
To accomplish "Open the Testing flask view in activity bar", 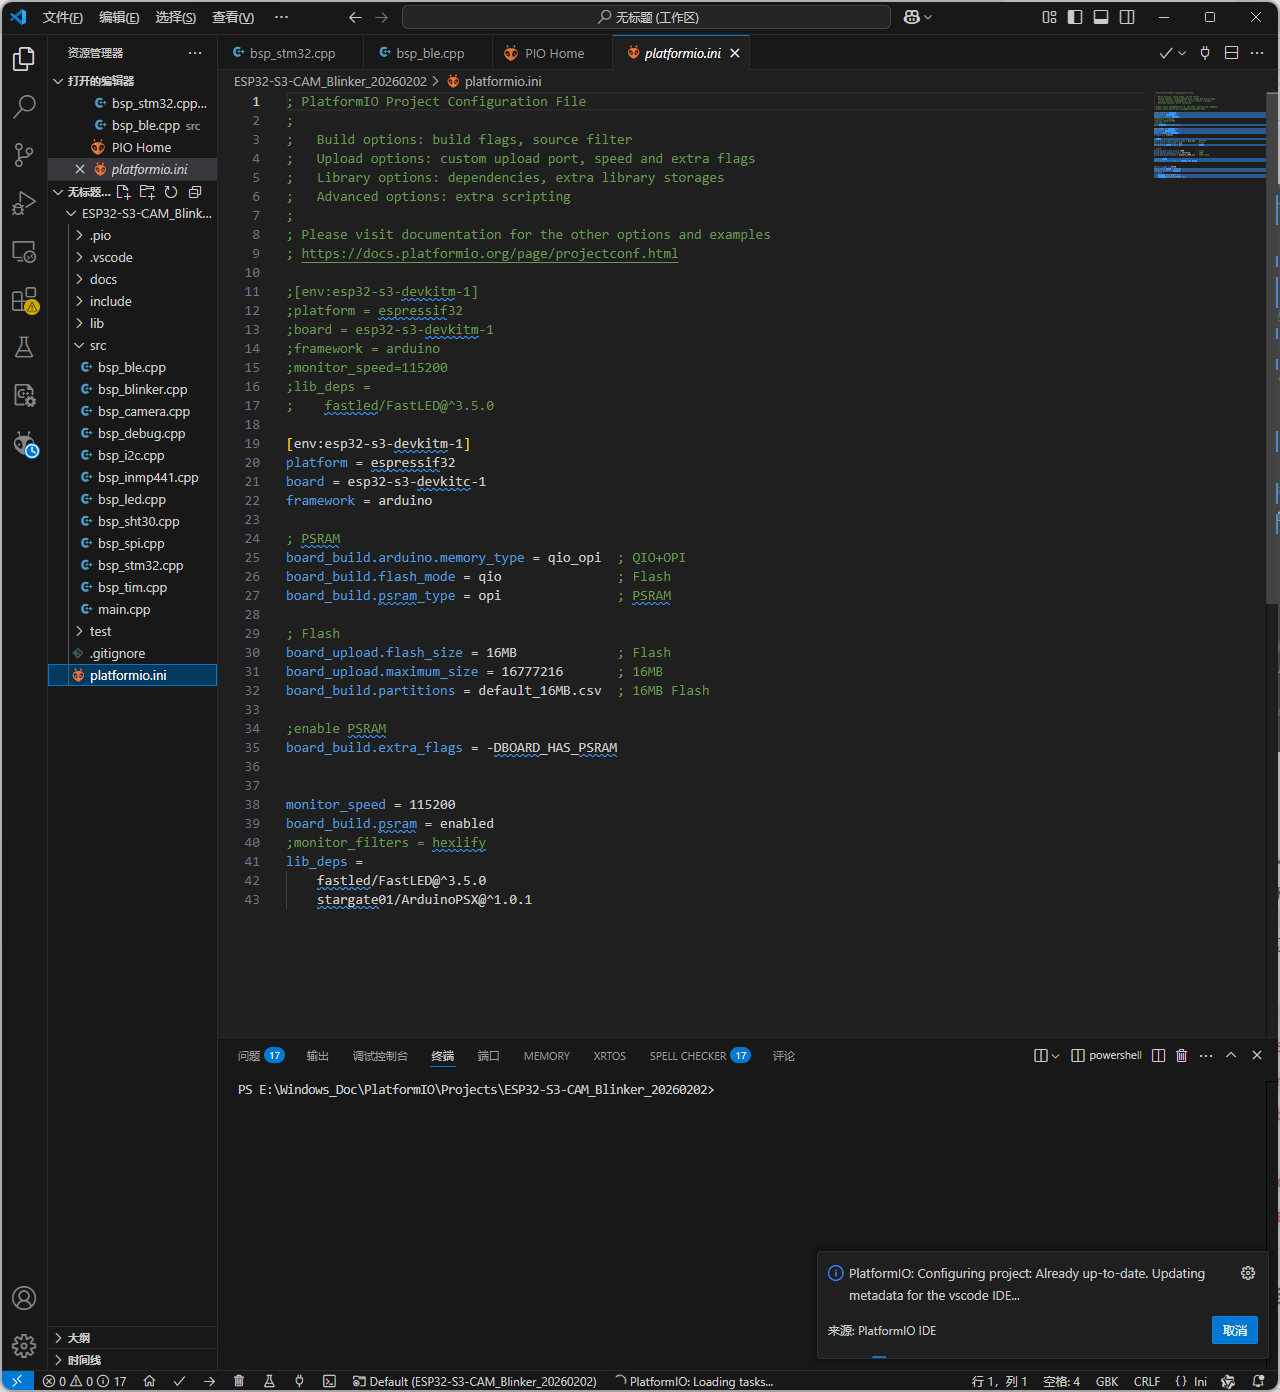I will pyautogui.click(x=24, y=347).
